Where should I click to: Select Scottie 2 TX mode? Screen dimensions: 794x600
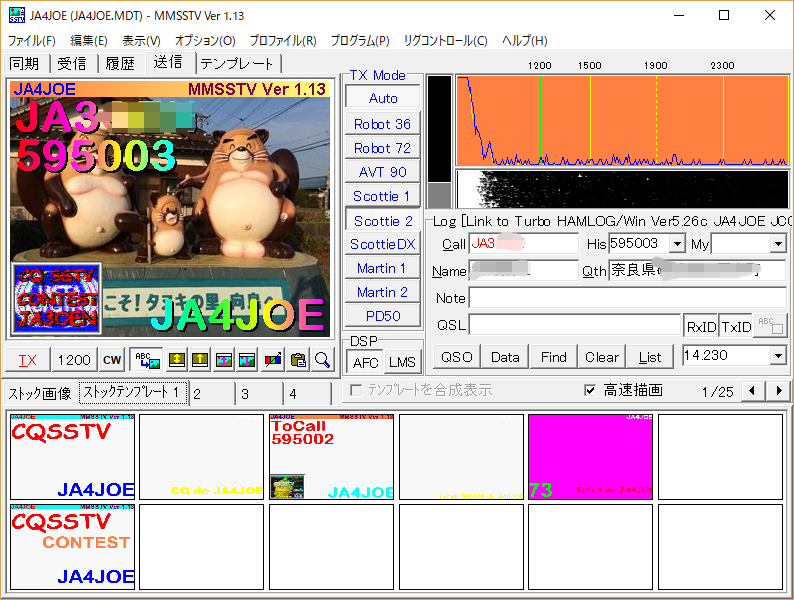pyautogui.click(x=383, y=221)
